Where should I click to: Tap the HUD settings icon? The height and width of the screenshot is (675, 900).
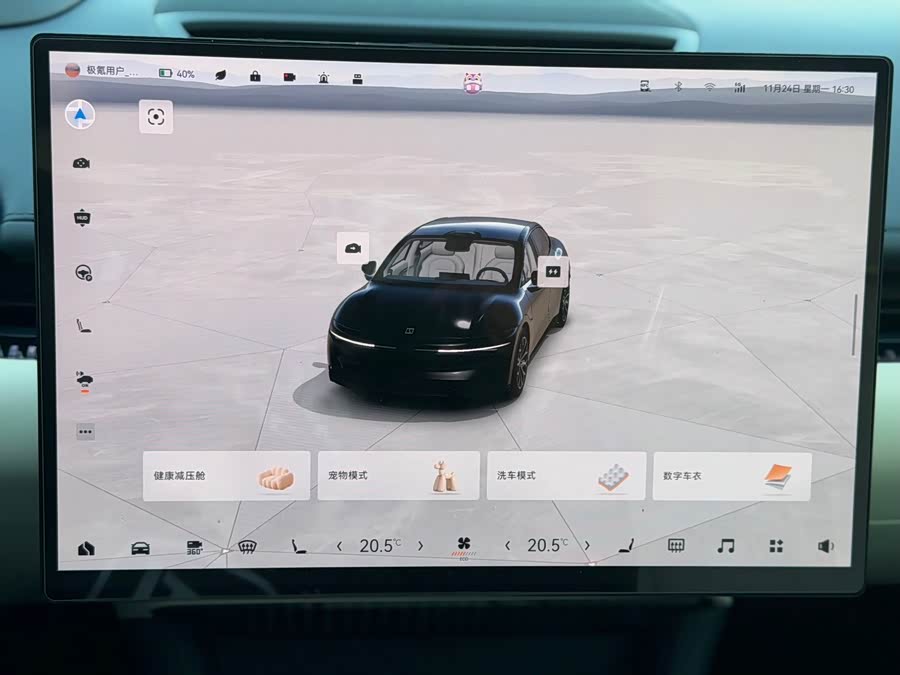82,218
